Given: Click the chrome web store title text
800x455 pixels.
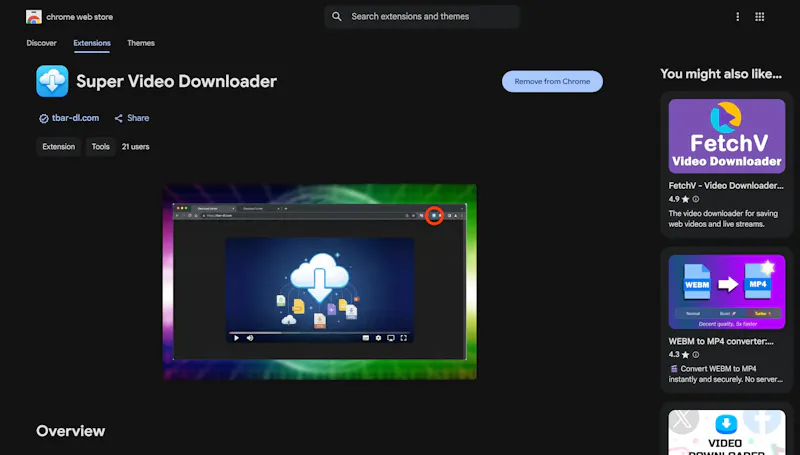Looking at the screenshot, I should tap(80, 17).
